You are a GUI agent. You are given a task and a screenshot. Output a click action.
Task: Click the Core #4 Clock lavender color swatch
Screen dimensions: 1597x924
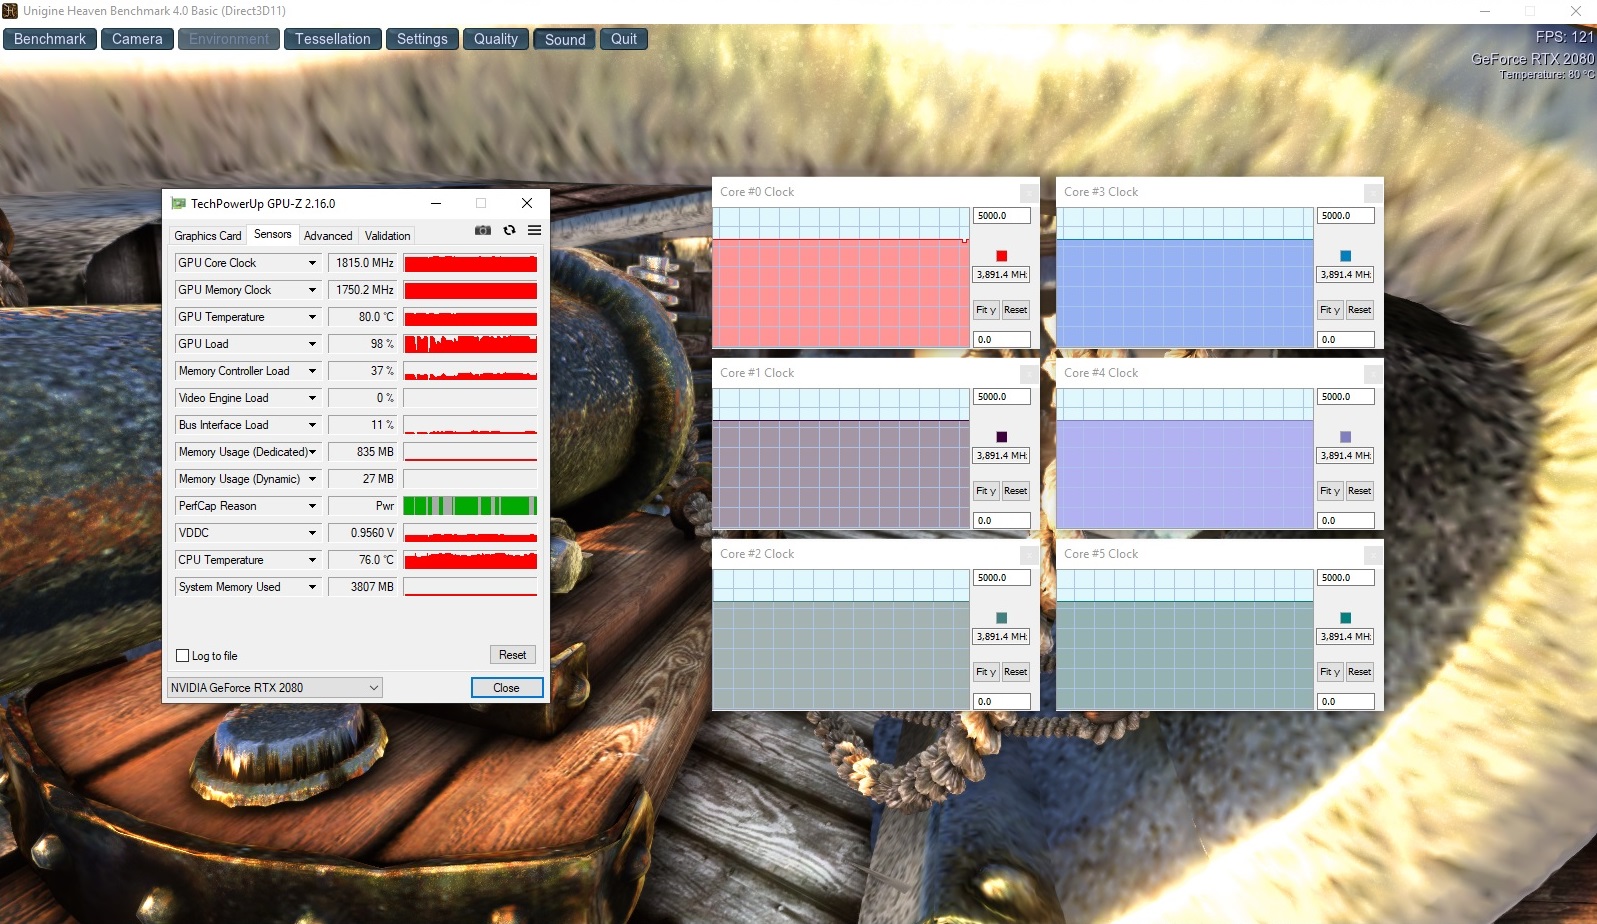1345,437
